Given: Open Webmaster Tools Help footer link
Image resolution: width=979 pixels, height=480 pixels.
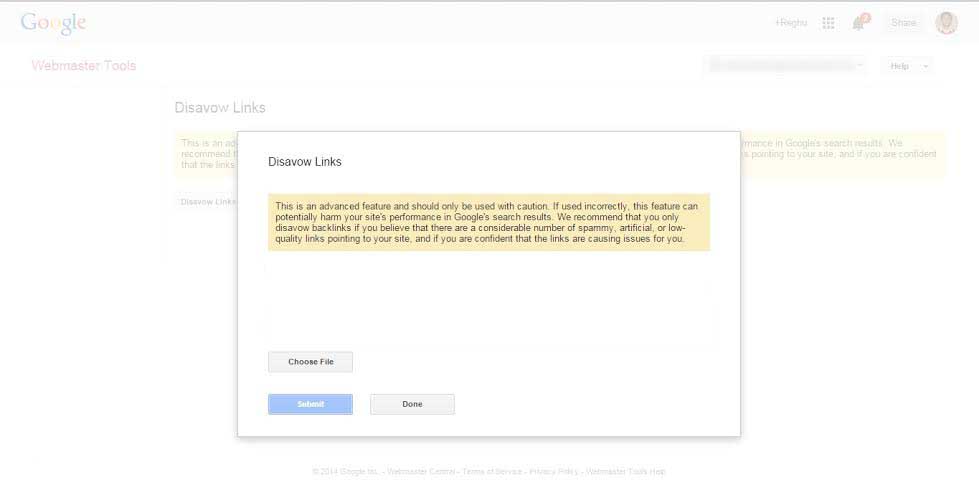Looking at the screenshot, I should point(625,471).
